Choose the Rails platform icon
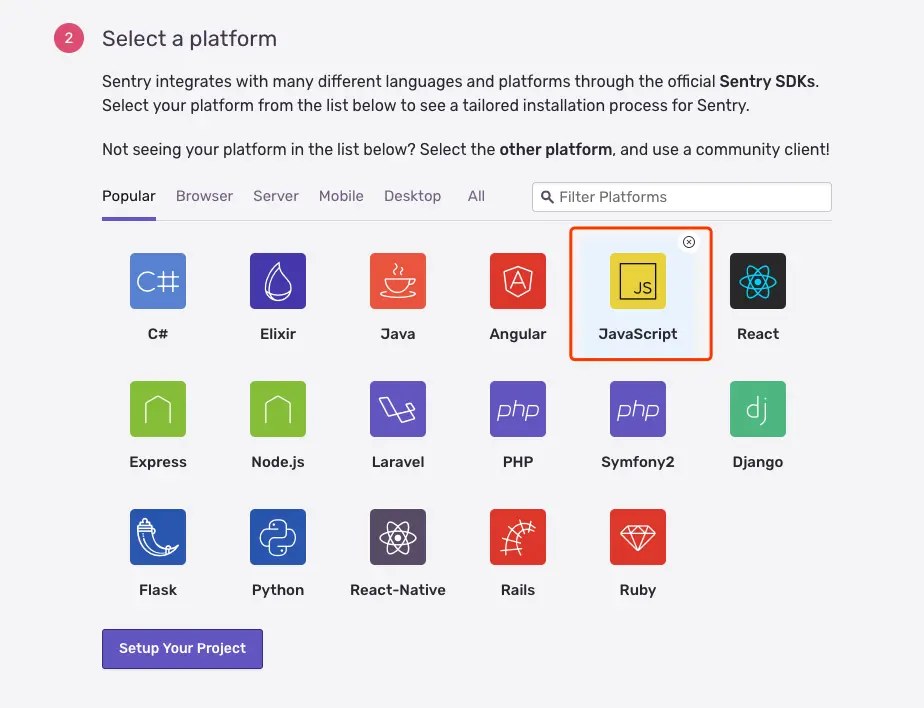Image resolution: width=924 pixels, height=708 pixels. point(518,537)
